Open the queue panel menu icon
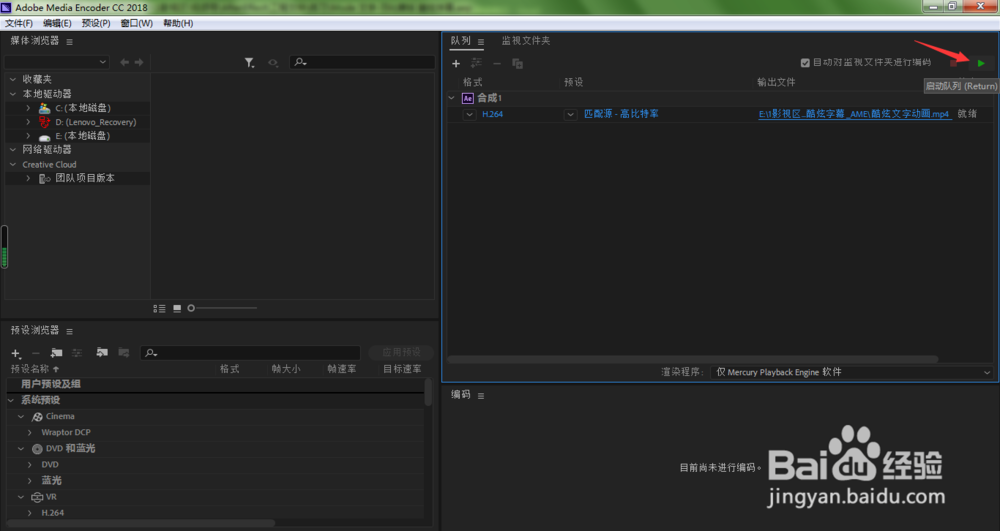 (x=481, y=42)
